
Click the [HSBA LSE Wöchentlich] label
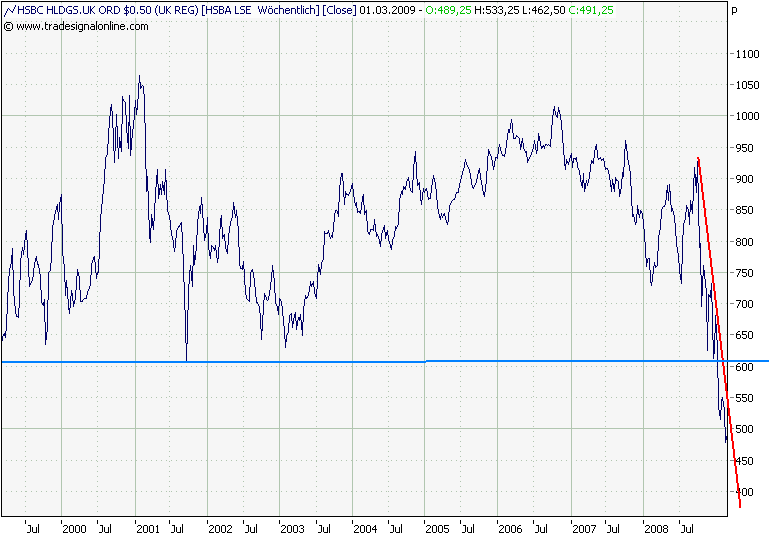pos(260,10)
